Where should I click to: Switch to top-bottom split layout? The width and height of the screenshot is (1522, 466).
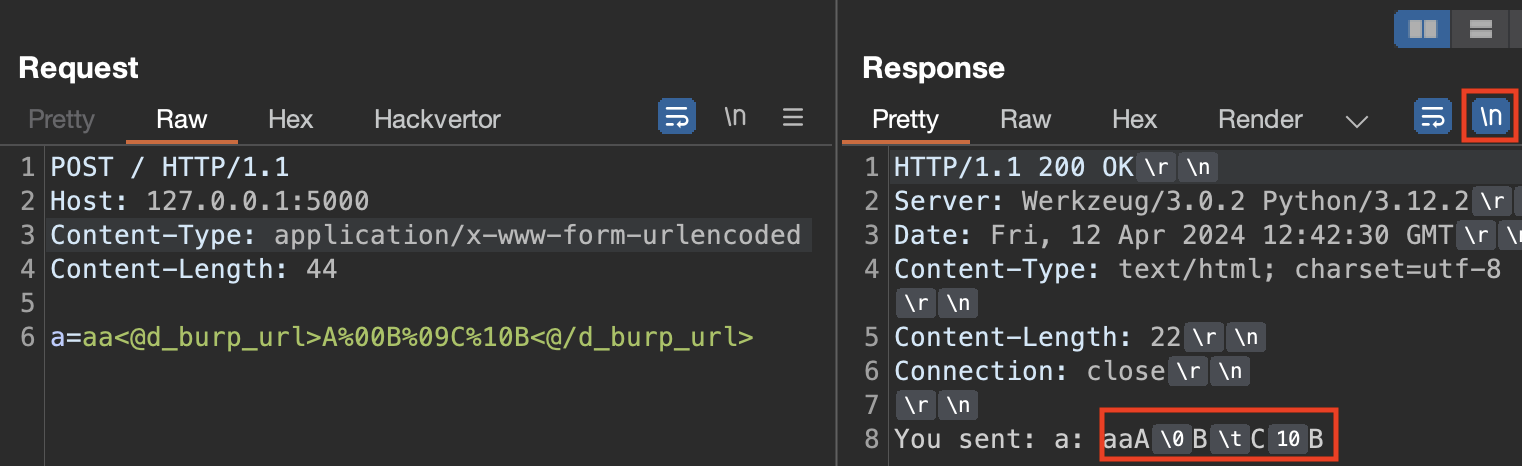click(x=1480, y=30)
